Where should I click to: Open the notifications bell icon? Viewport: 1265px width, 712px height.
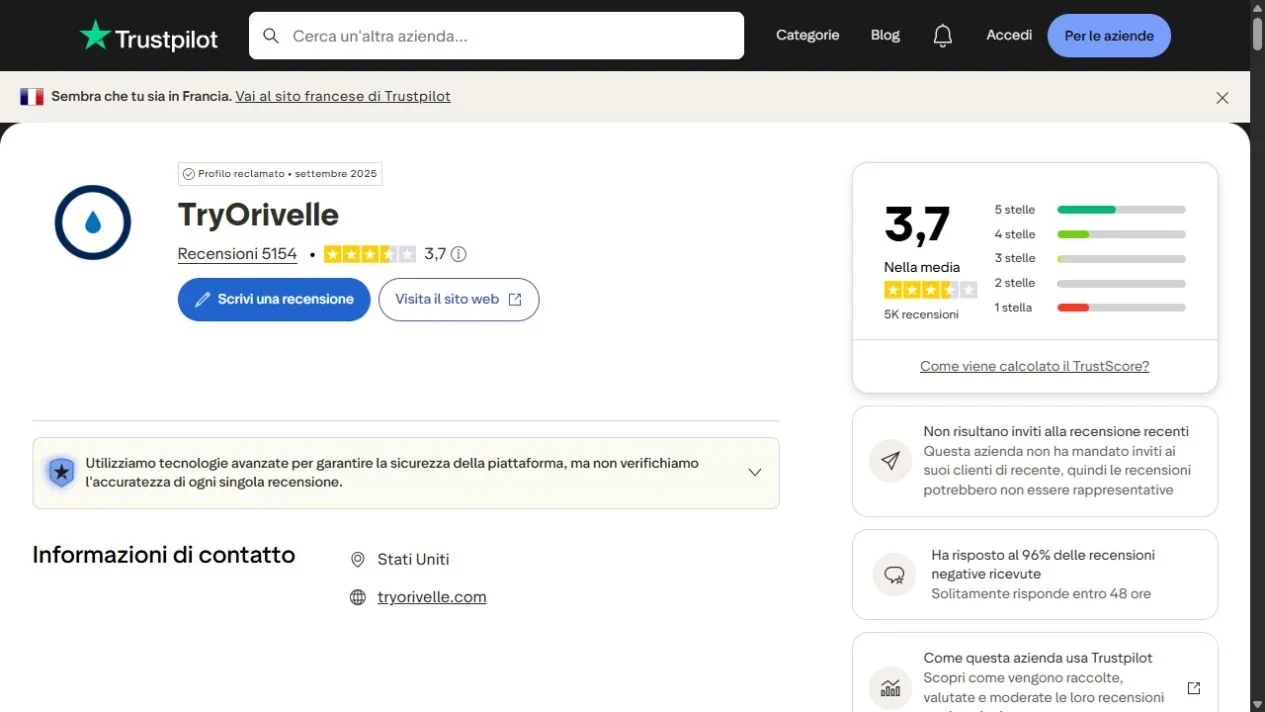tap(942, 36)
